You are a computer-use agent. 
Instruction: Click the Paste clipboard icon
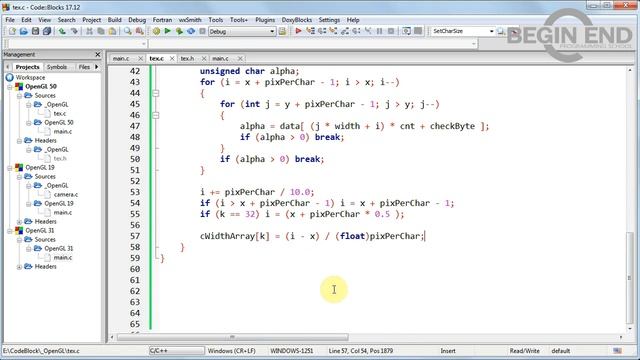pyautogui.click(x=112, y=31)
